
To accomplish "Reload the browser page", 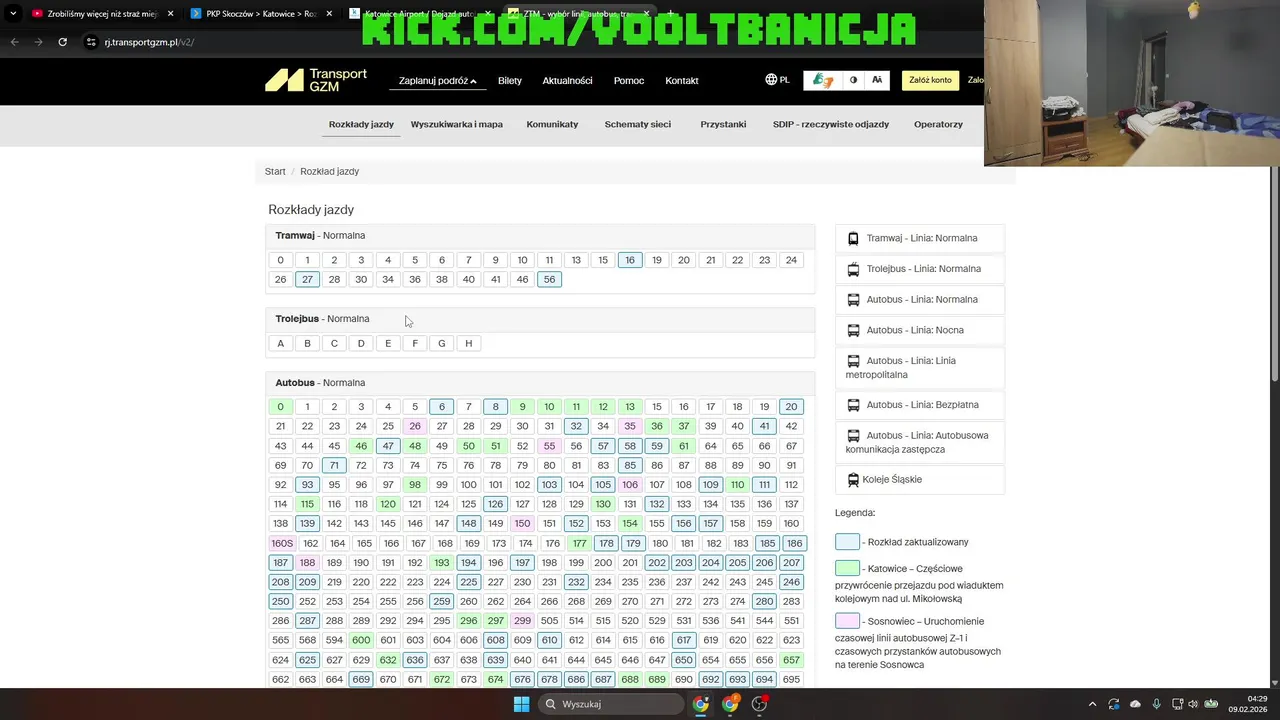I will 62,42.
